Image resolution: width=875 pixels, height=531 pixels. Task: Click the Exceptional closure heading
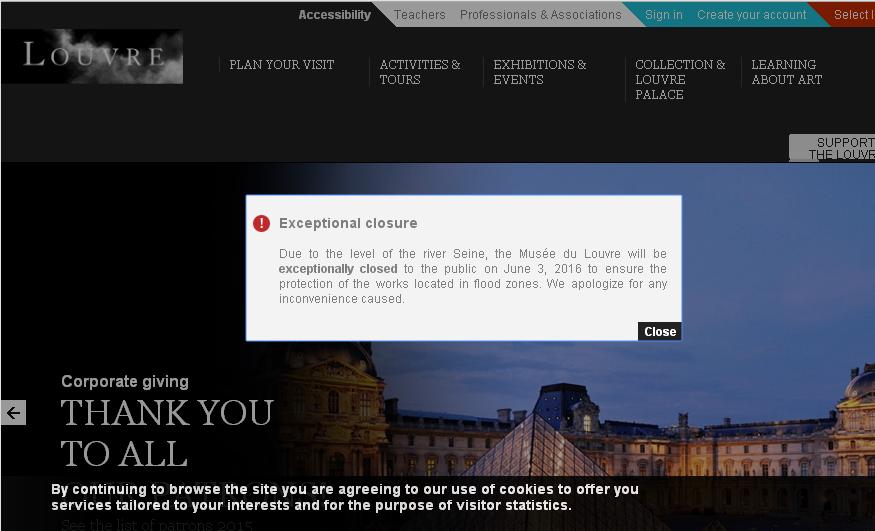tap(348, 223)
